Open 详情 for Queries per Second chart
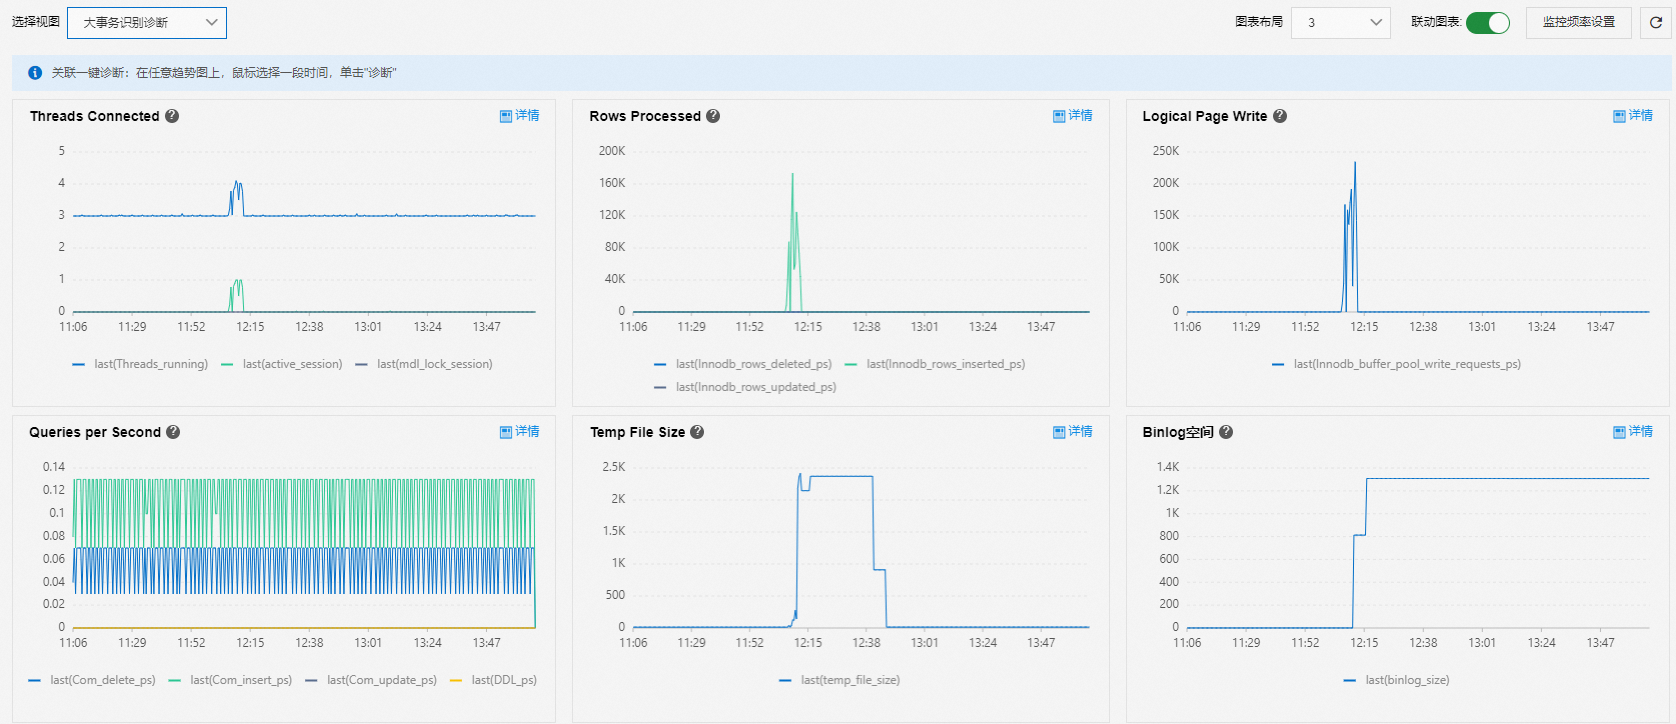 520,432
